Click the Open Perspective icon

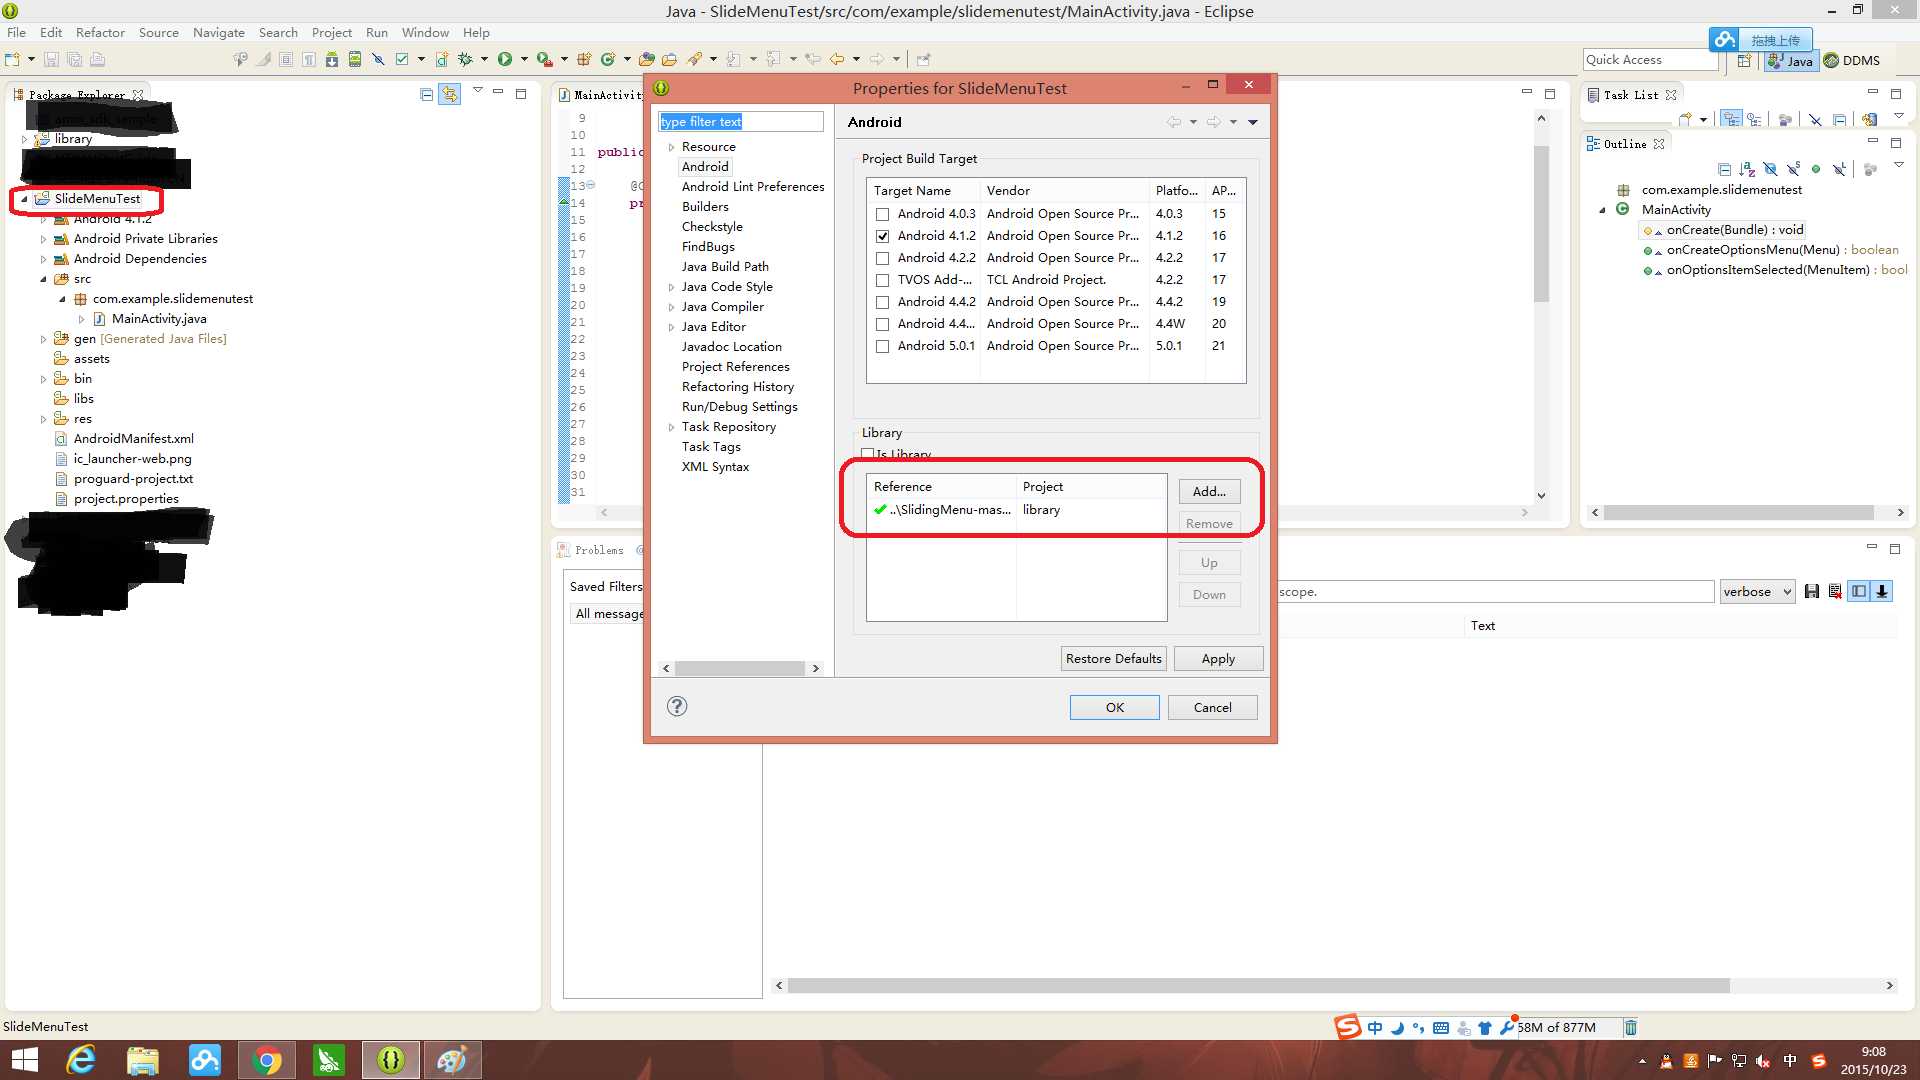click(x=1744, y=60)
